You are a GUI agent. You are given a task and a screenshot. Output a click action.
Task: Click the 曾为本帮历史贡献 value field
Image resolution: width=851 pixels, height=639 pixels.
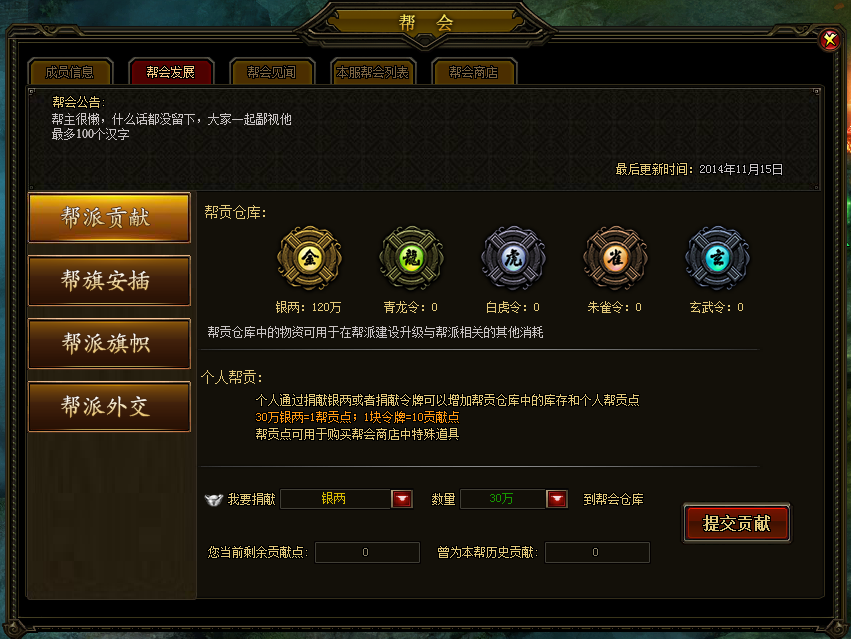597,552
